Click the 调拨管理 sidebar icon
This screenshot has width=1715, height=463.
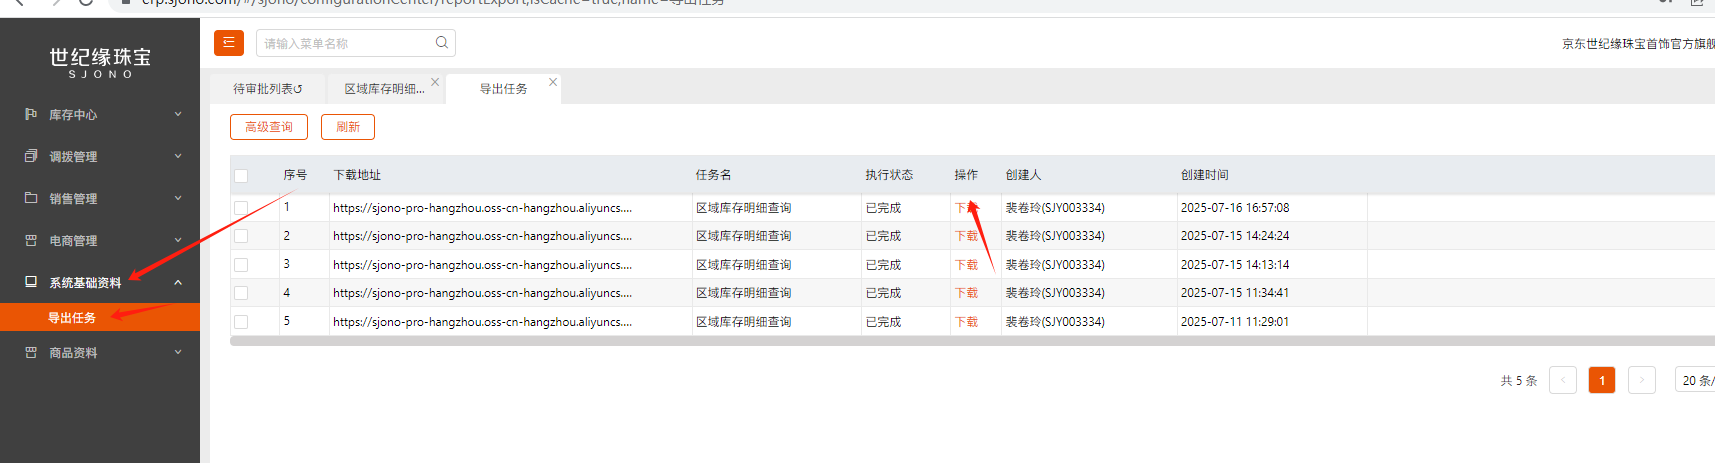[x=31, y=157]
